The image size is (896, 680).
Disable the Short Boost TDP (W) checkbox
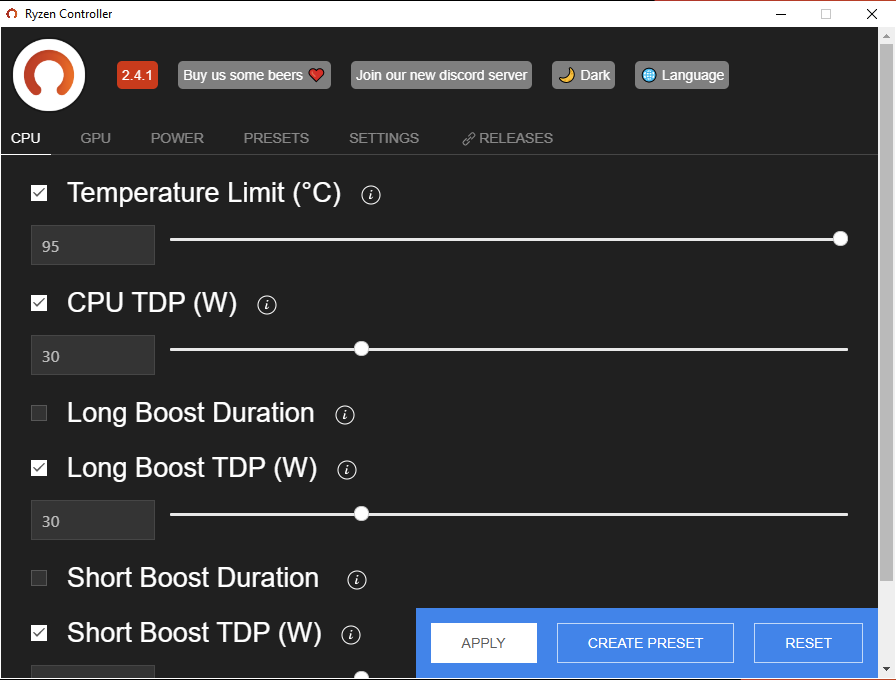tap(39, 633)
